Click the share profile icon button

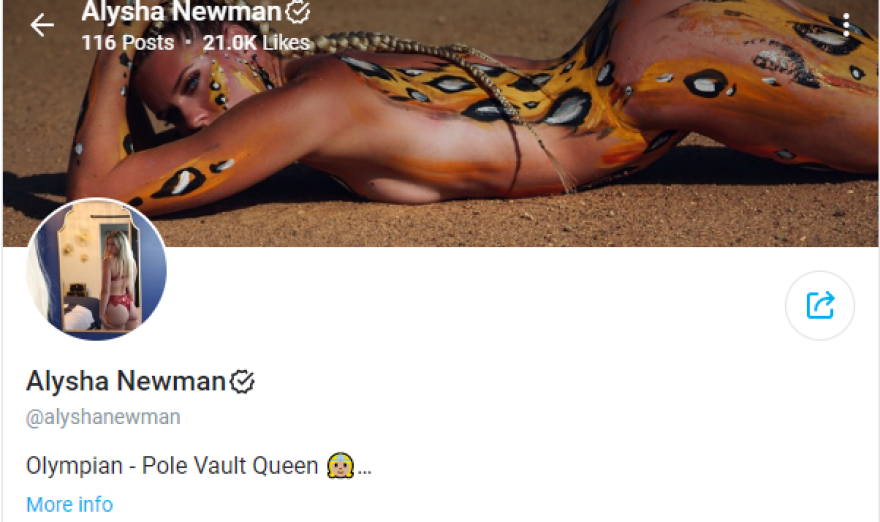point(820,305)
